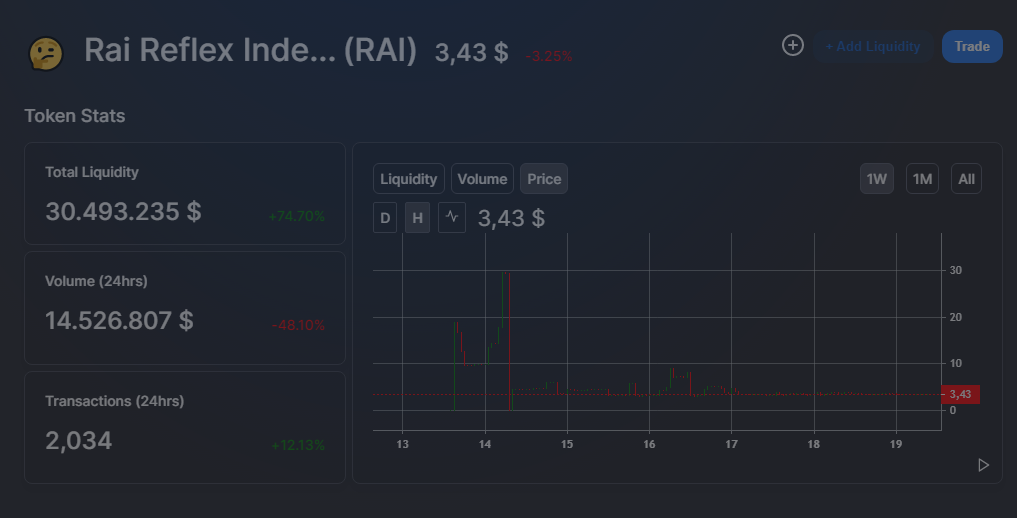Image resolution: width=1017 pixels, height=518 pixels.
Task: Switch chart to Liquidity tab
Action: click(409, 179)
